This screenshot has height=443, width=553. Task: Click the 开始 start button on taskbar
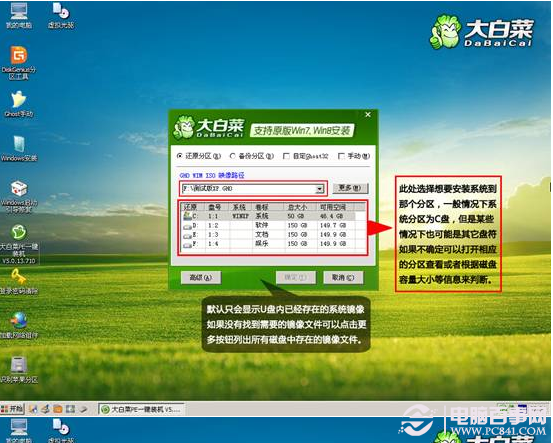(12, 409)
